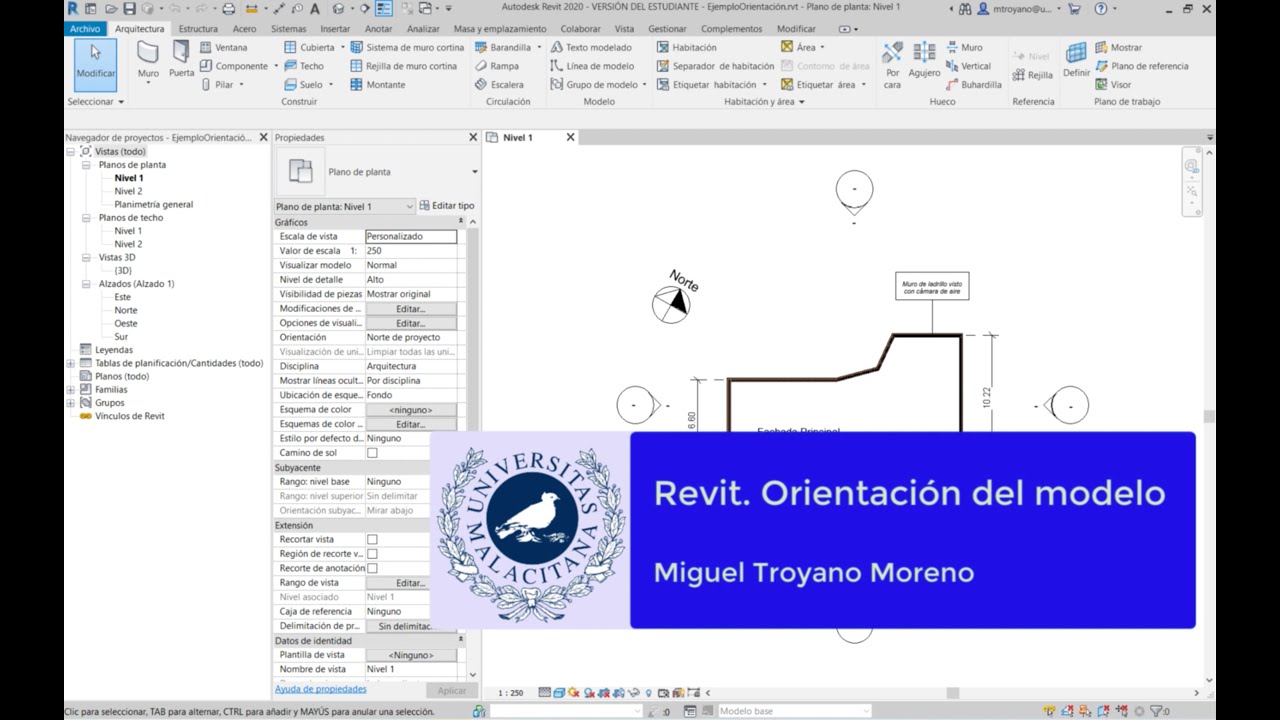Viewport: 1280px width, 720px height.
Task: Open the Archivo menu
Action: [86, 29]
